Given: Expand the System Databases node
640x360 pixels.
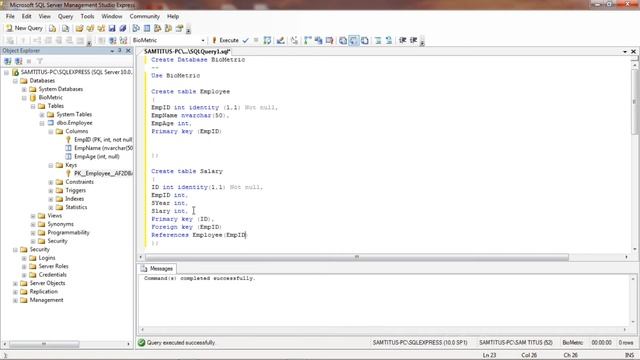Looking at the screenshot, I should 24,89.
